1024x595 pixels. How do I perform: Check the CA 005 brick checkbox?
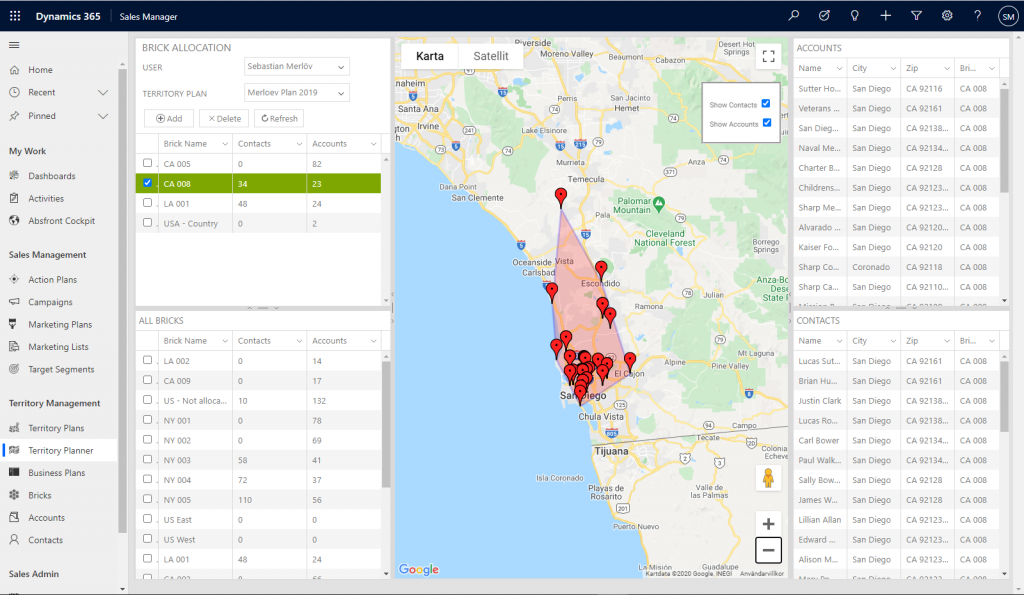pyautogui.click(x=148, y=163)
